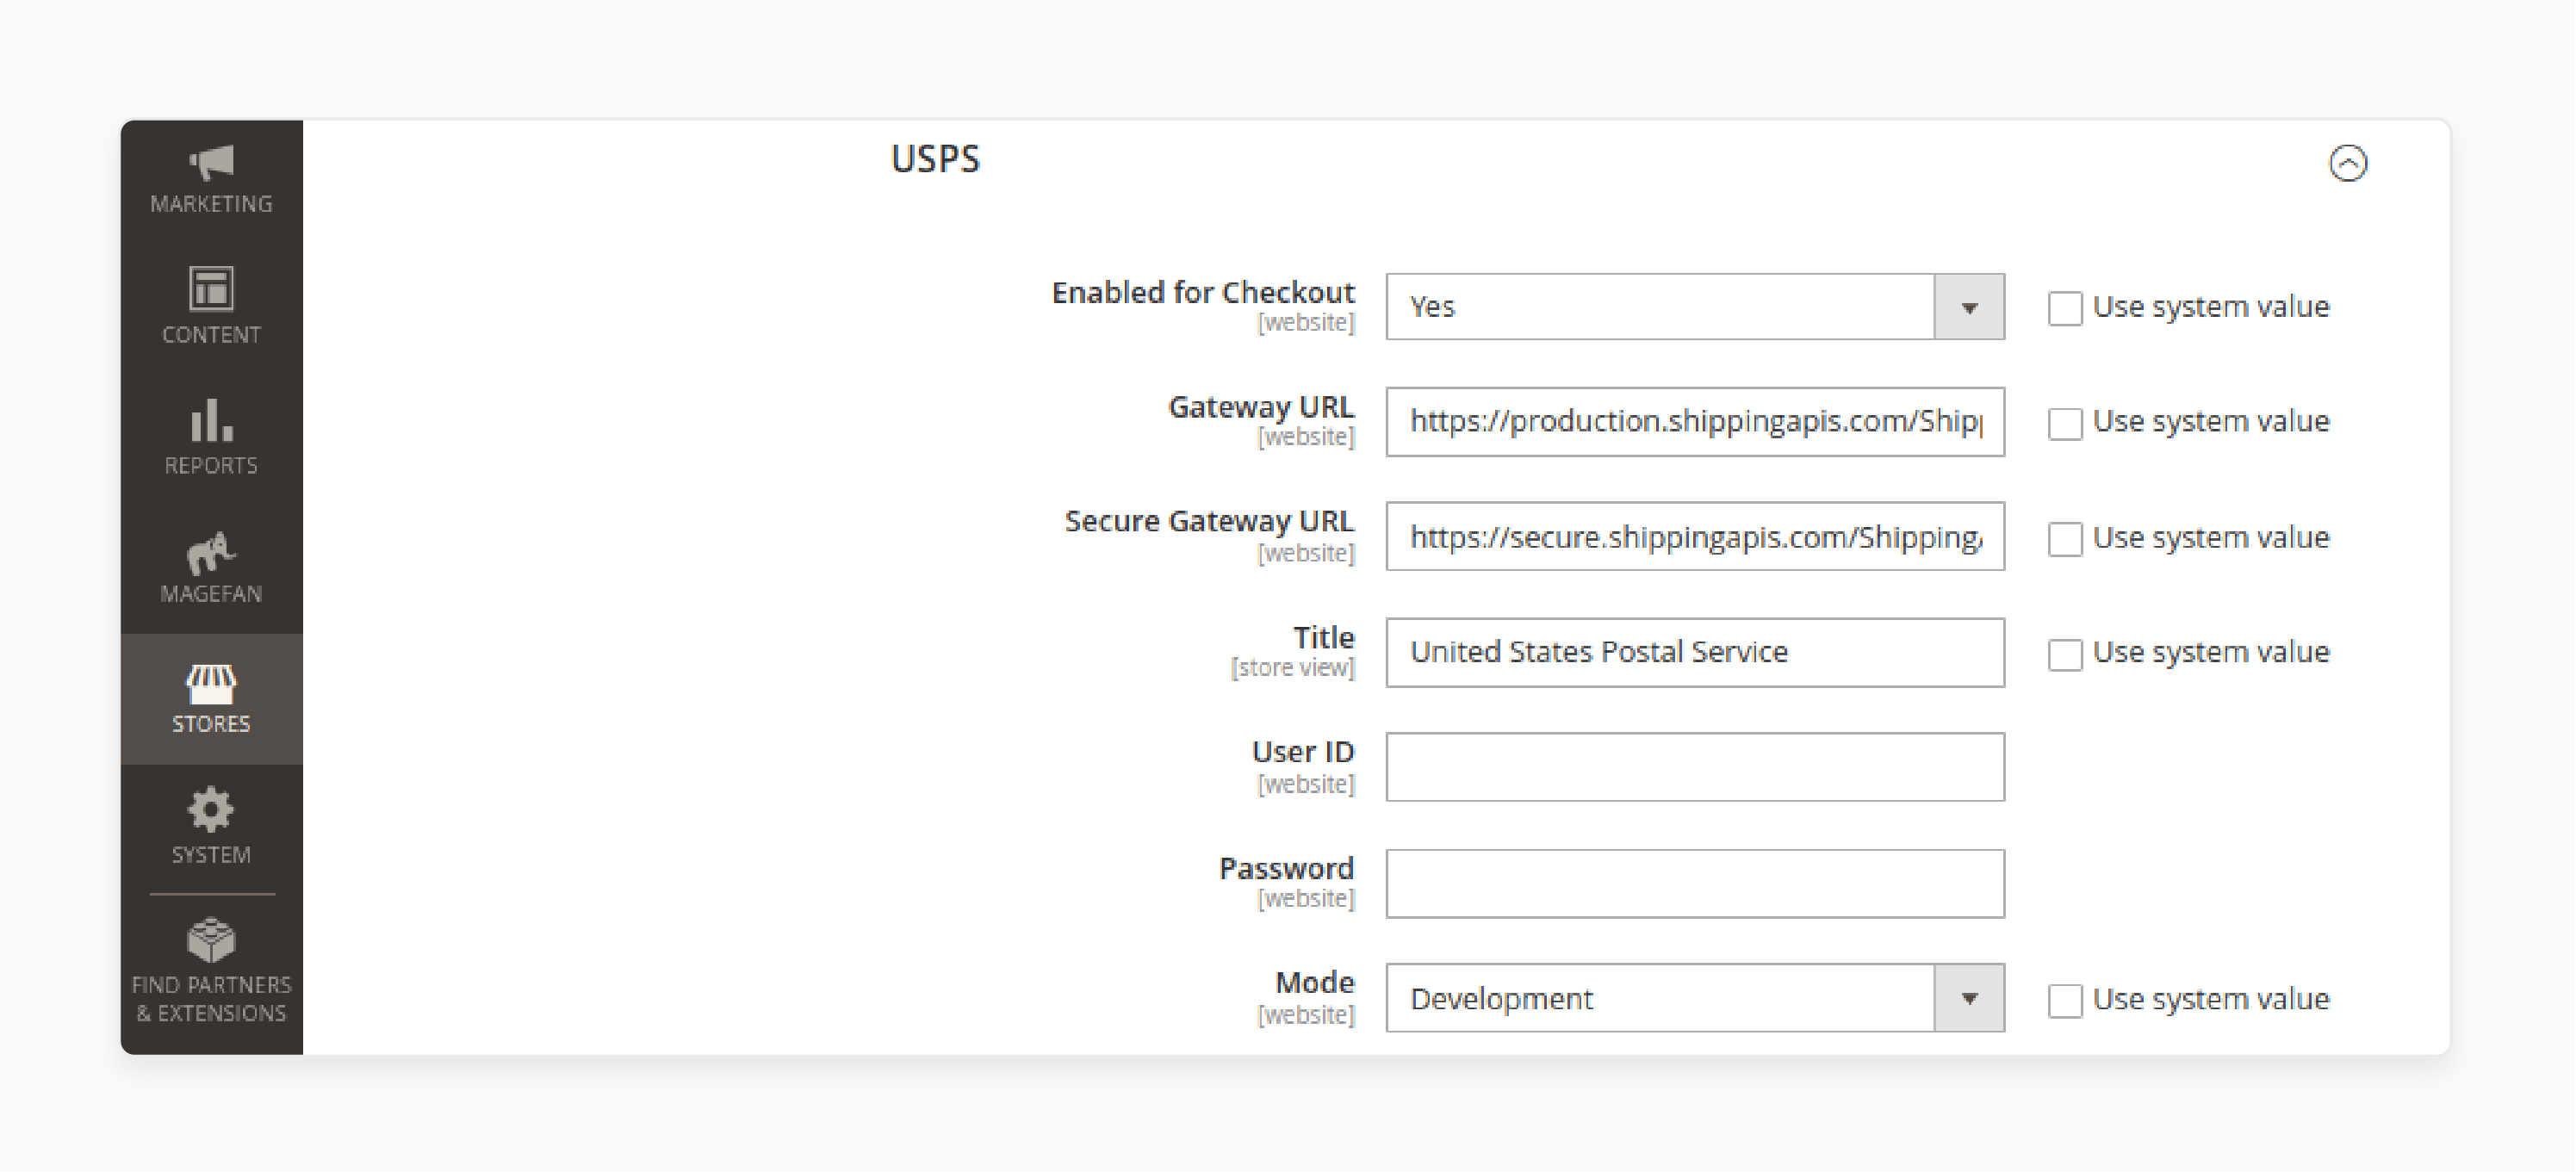Collapse the USPS section with circle arrow

click(2347, 163)
